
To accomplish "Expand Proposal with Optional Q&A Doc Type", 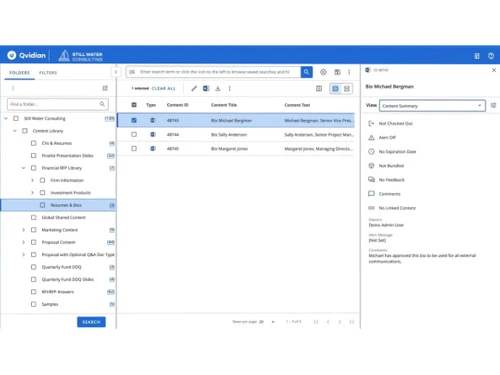I will point(23,255).
